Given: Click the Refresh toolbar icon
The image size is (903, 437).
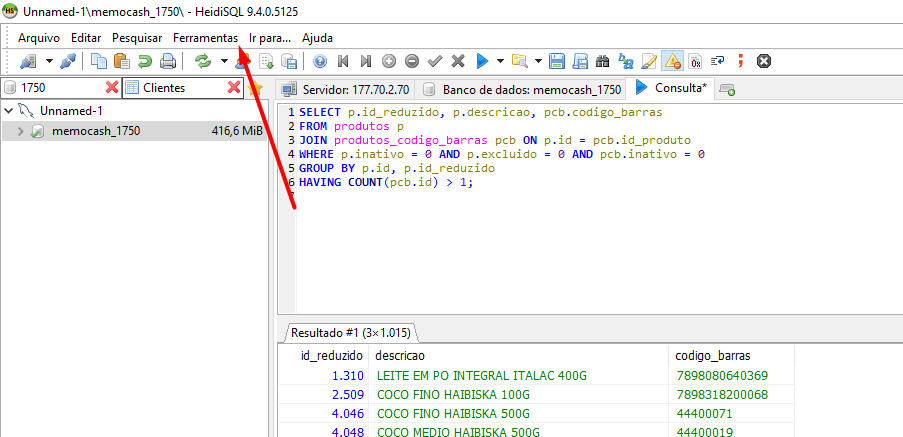Looking at the screenshot, I should point(203,61).
